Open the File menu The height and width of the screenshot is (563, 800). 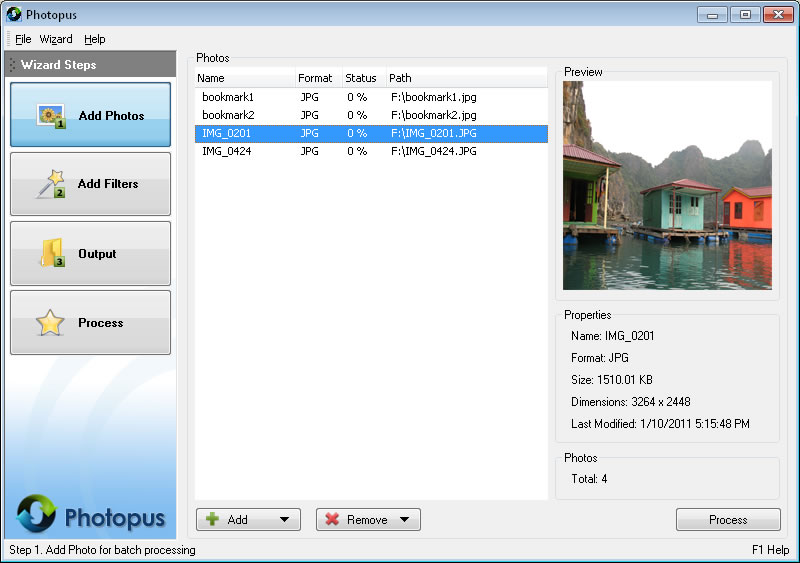point(23,39)
